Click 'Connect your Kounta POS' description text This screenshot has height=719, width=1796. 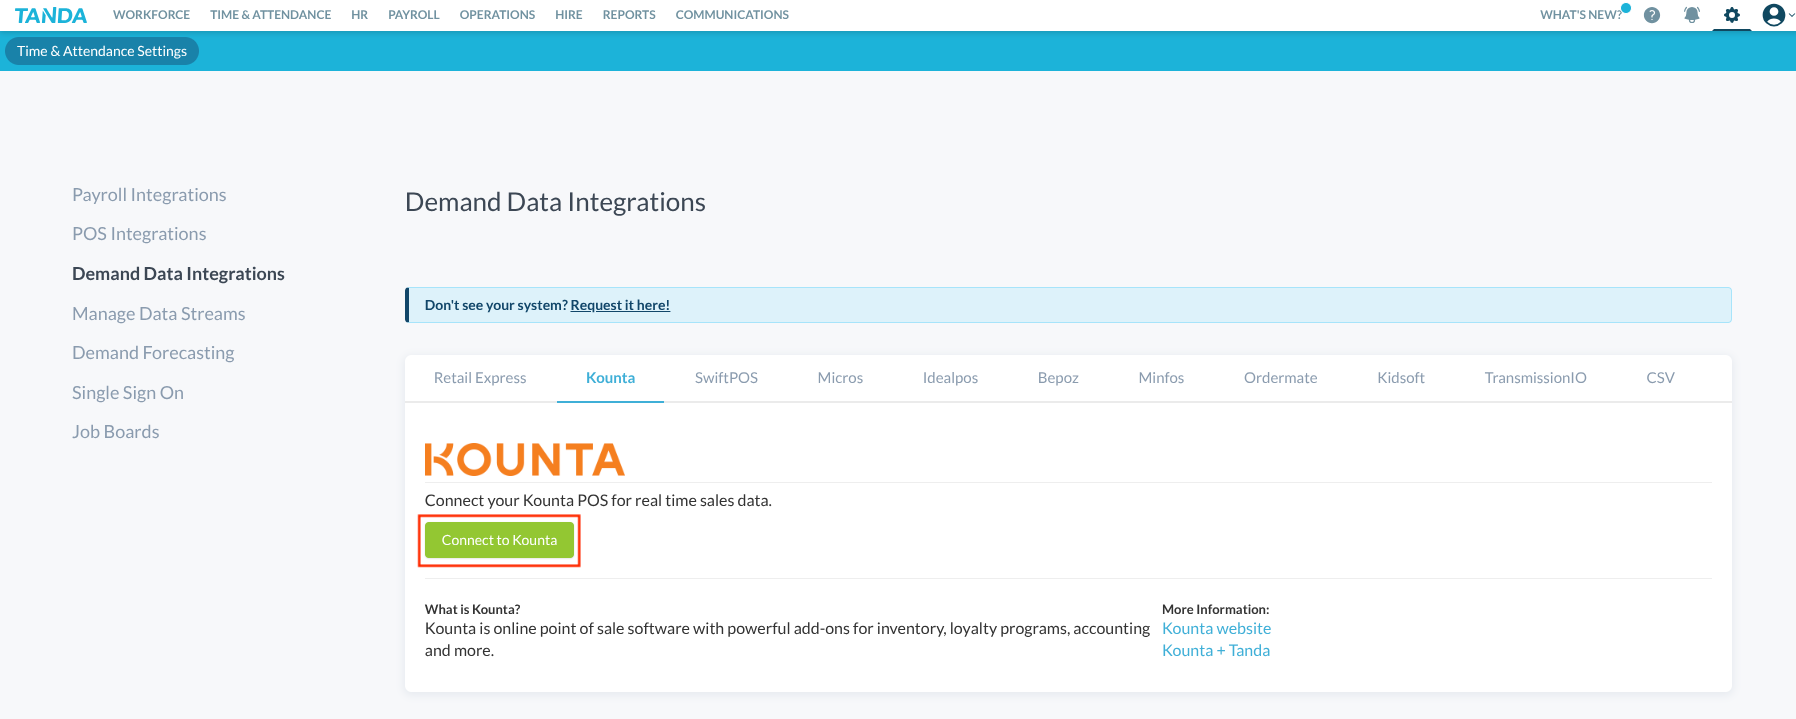[598, 500]
